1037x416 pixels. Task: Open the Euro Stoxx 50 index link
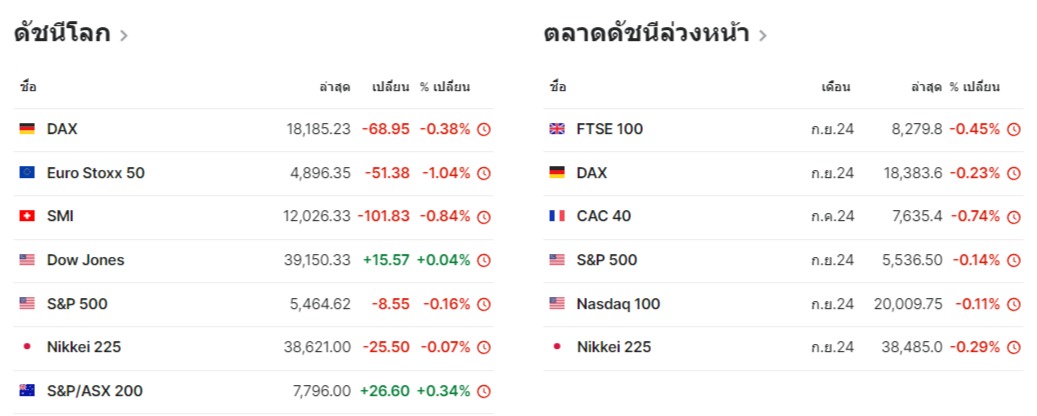point(96,173)
